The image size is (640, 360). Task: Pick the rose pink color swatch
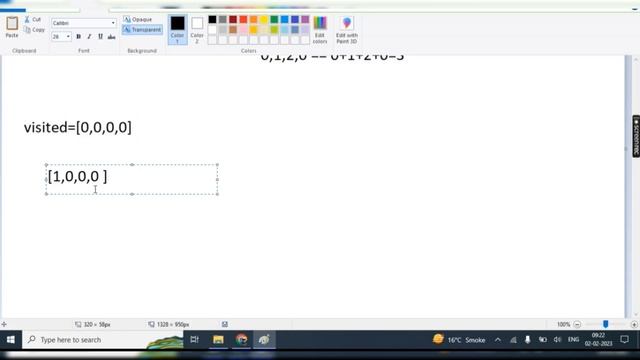243,29
